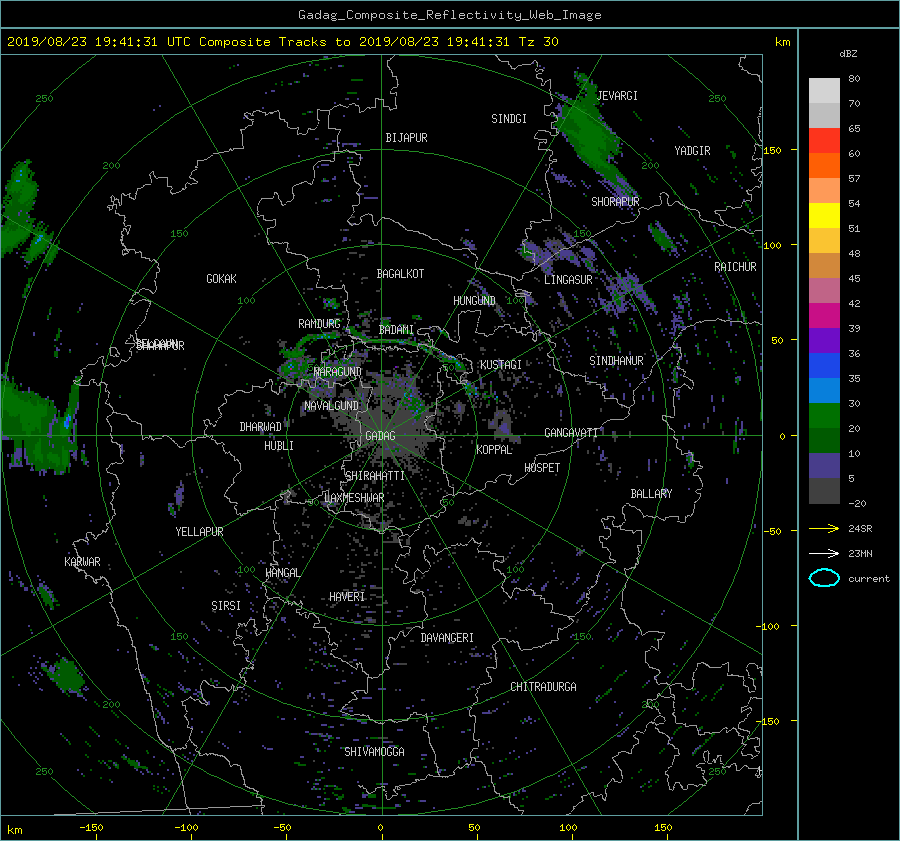Click the NAVALGUND town label
Image resolution: width=900 pixels, height=841 pixels.
pos(331,406)
